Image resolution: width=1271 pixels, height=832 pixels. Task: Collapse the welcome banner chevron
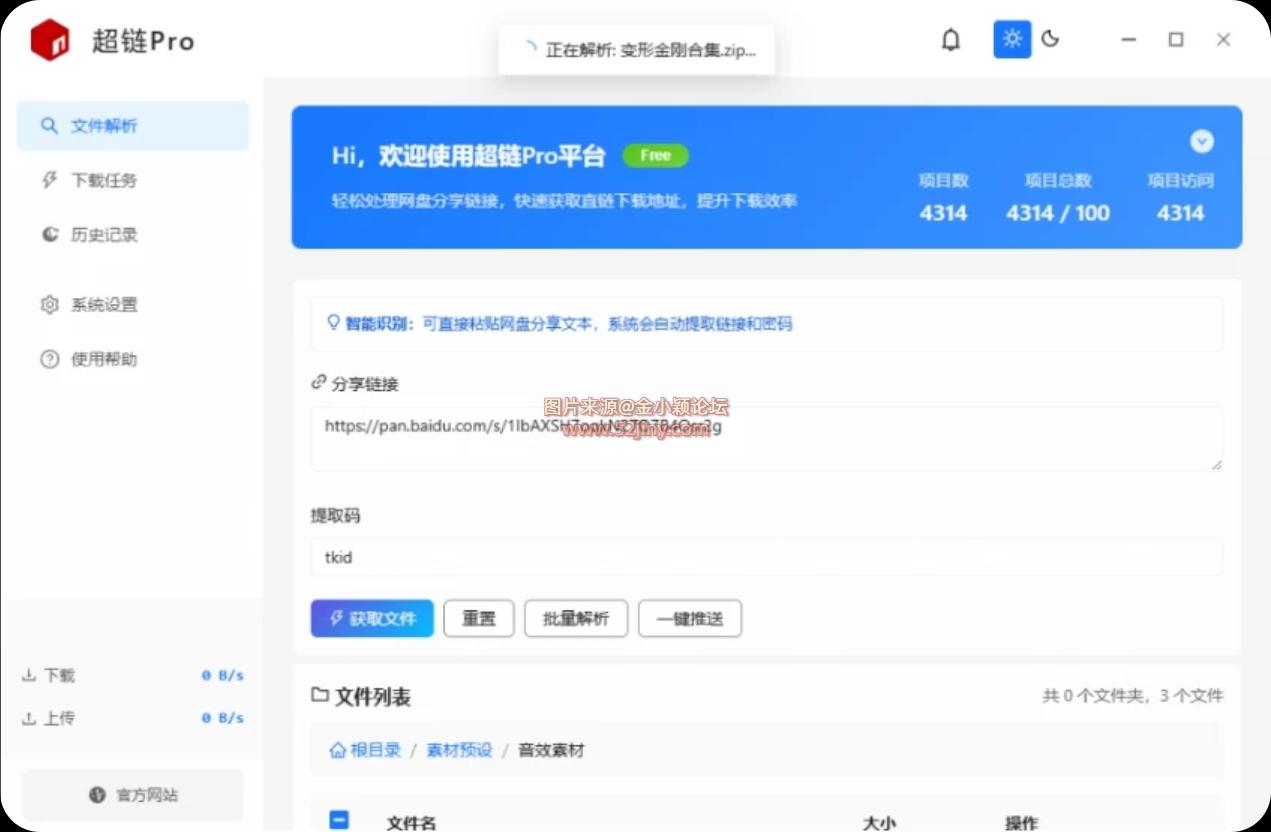click(x=1202, y=142)
